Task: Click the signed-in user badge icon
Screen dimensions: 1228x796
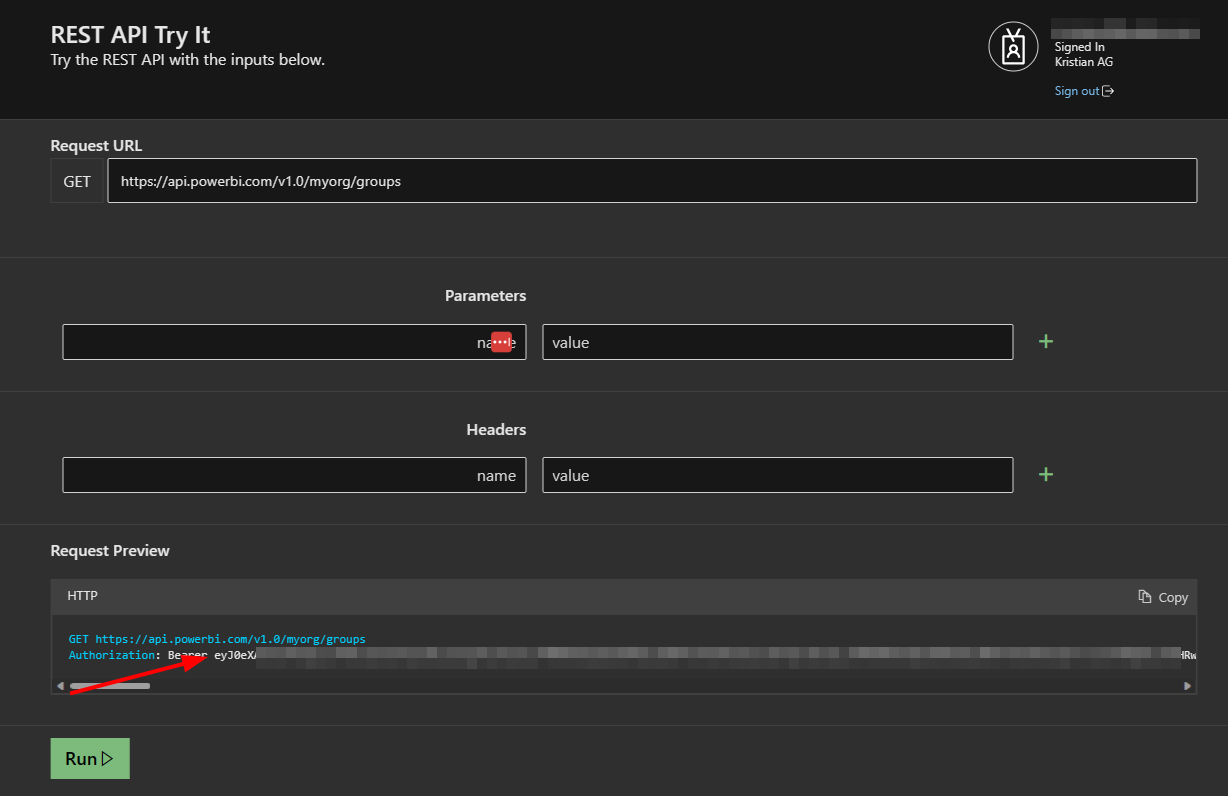Action: coord(1013,47)
